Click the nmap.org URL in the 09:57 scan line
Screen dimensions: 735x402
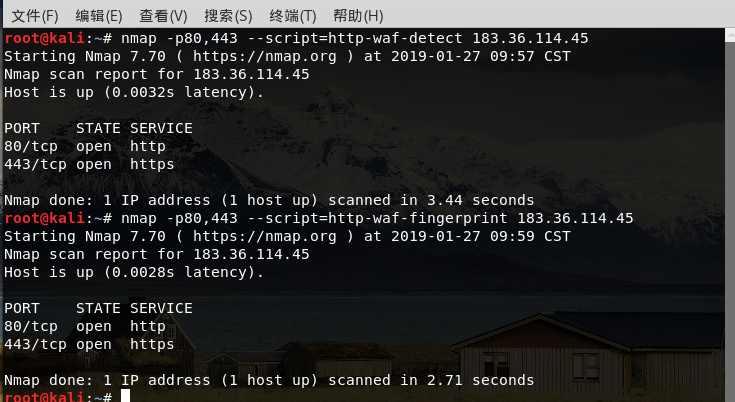pos(264,56)
